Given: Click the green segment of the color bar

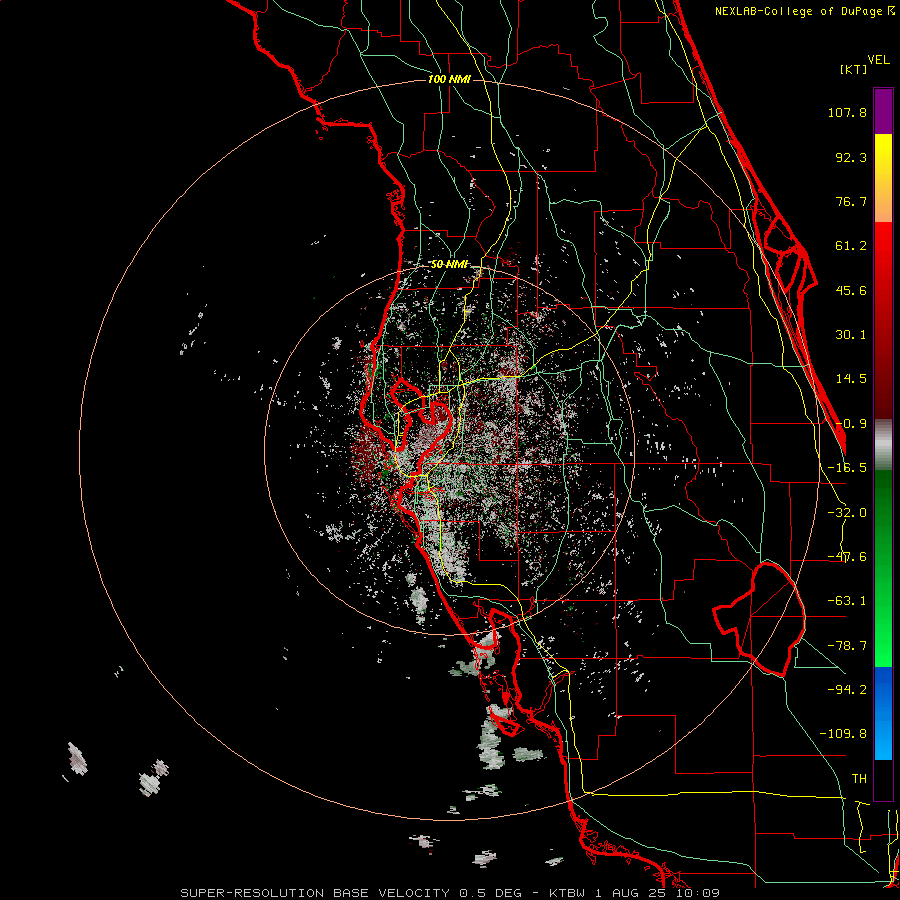Looking at the screenshot, I should click(883, 568).
